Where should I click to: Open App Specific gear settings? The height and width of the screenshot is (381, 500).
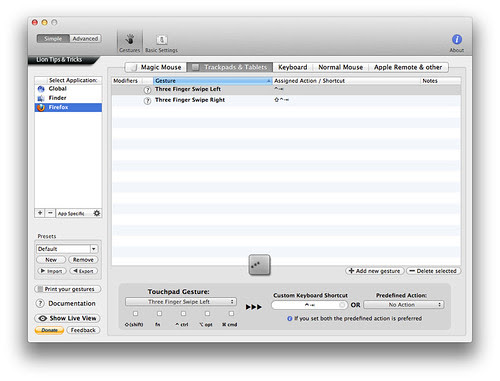(97, 213)
